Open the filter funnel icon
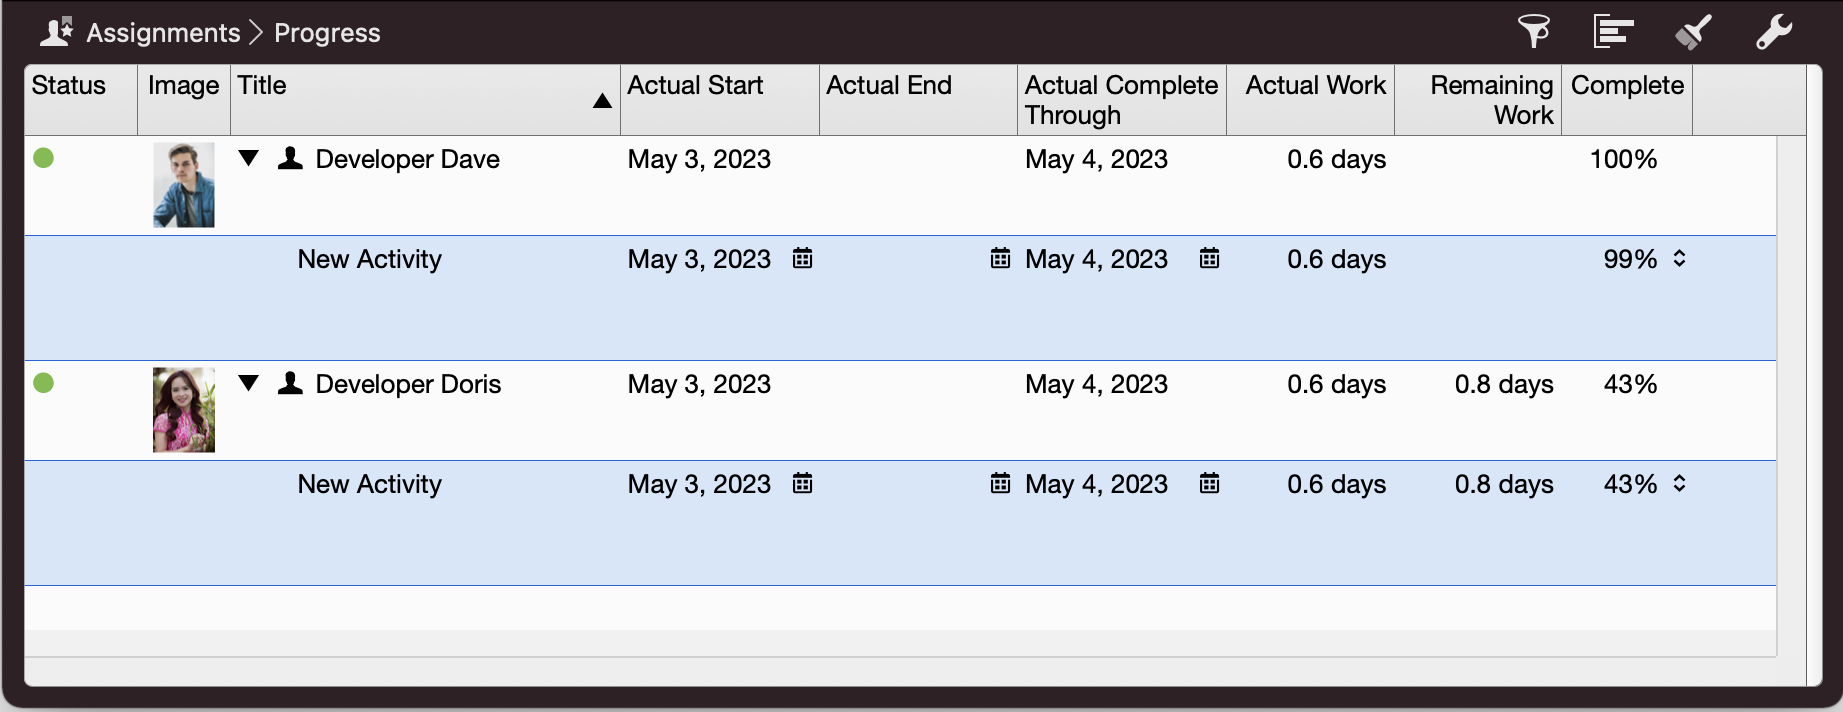The height and width of the screenshot is (712, 1843). pyautogui.click(x=1534, y=32)
